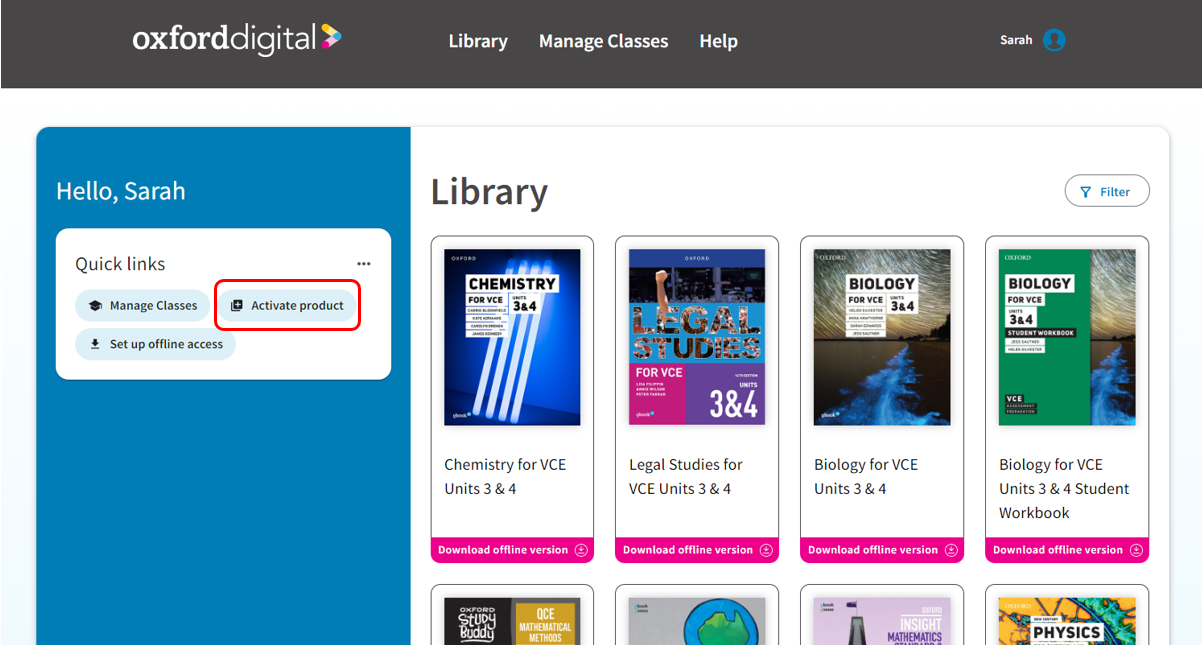Open the Biology Student Workbook green cover
Viewport: 1202px width, 645px height.
(1067, 337)
